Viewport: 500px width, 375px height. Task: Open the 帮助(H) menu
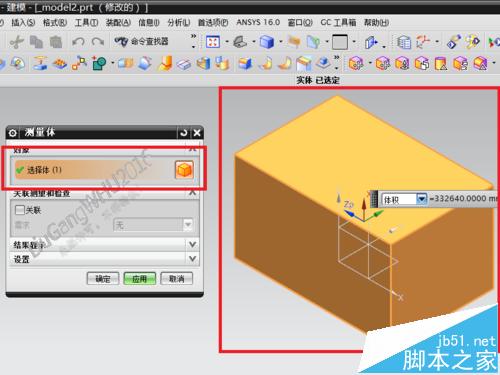[x=376, y=23]
